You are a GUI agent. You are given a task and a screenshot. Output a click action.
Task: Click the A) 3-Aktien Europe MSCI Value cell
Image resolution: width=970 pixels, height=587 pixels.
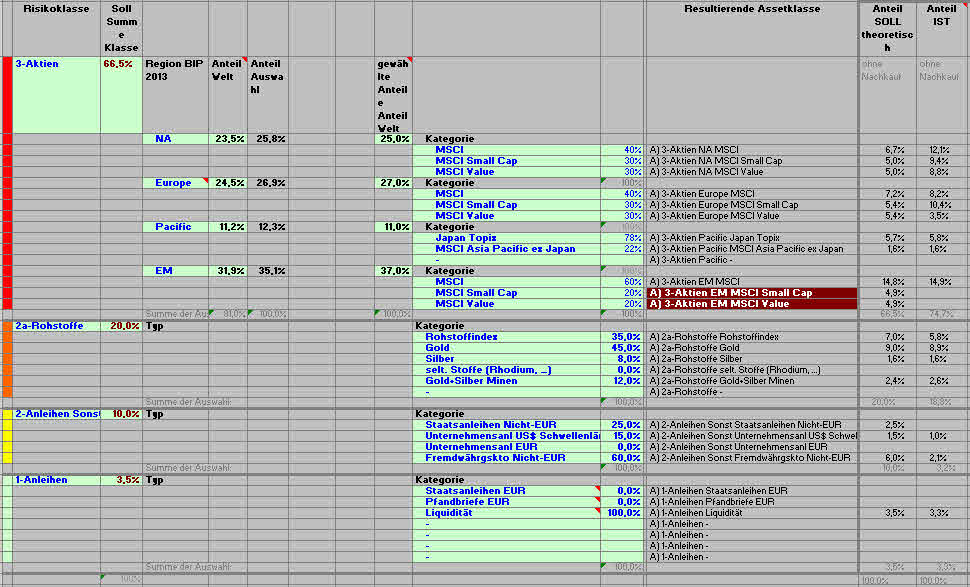752,216
